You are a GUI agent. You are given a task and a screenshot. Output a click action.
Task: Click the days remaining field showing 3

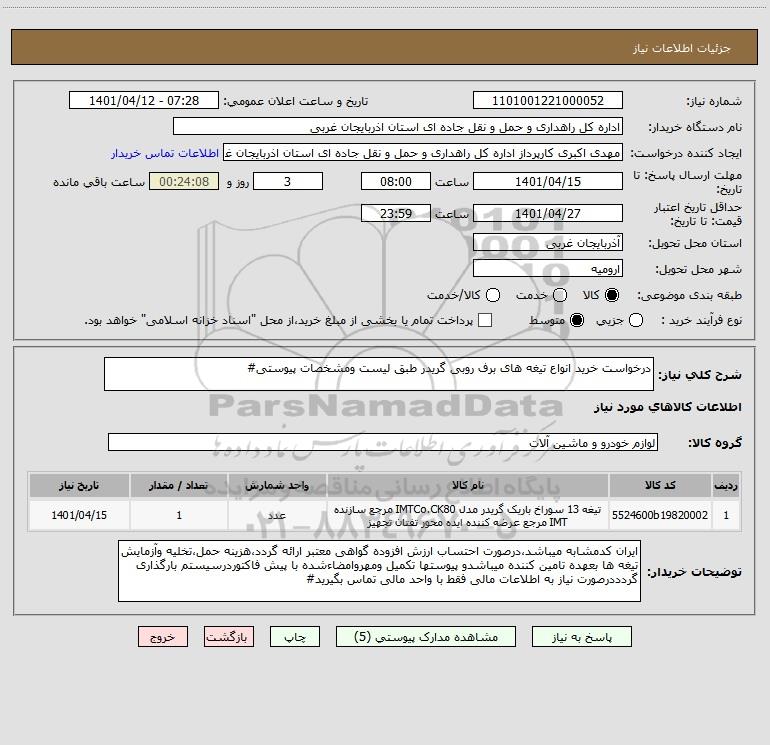tap(288, 181)
